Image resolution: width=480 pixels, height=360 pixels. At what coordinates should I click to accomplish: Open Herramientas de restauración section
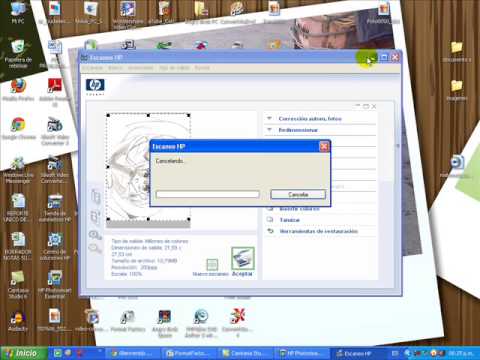coord(318,231)
